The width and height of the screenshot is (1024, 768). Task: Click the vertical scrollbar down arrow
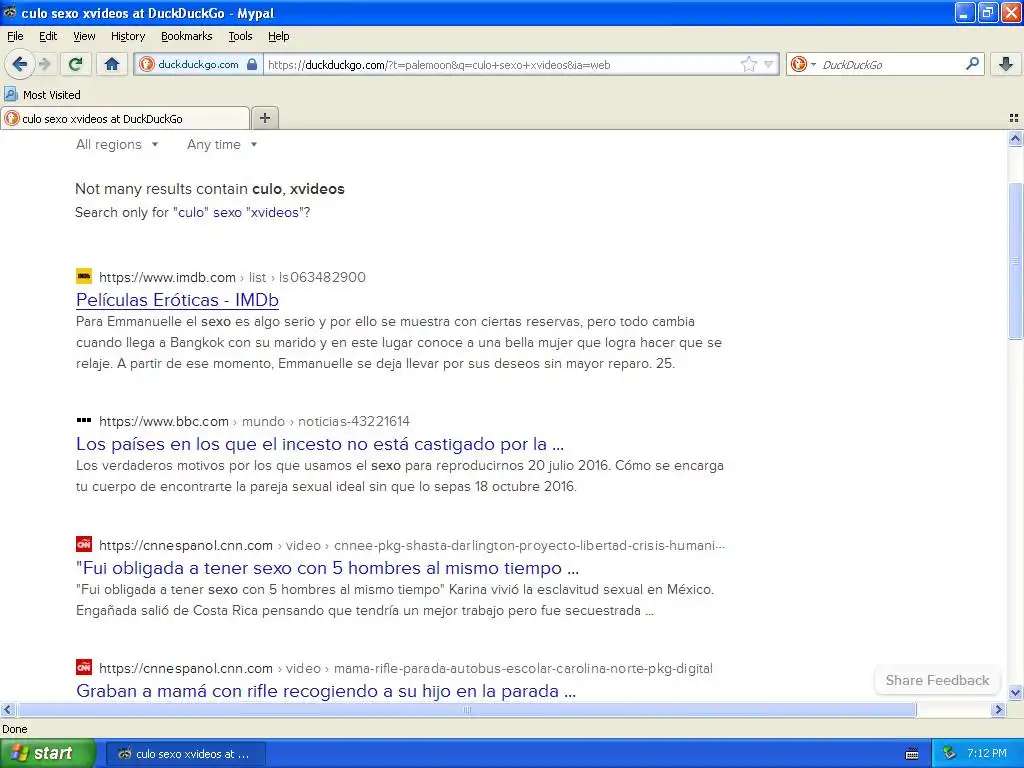(1015, 693)
